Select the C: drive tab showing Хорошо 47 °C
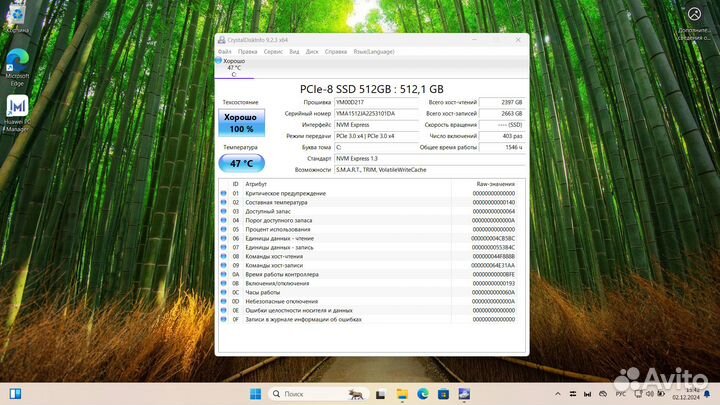The width and height of the screenshot is (720, 405). coord(234,68)
